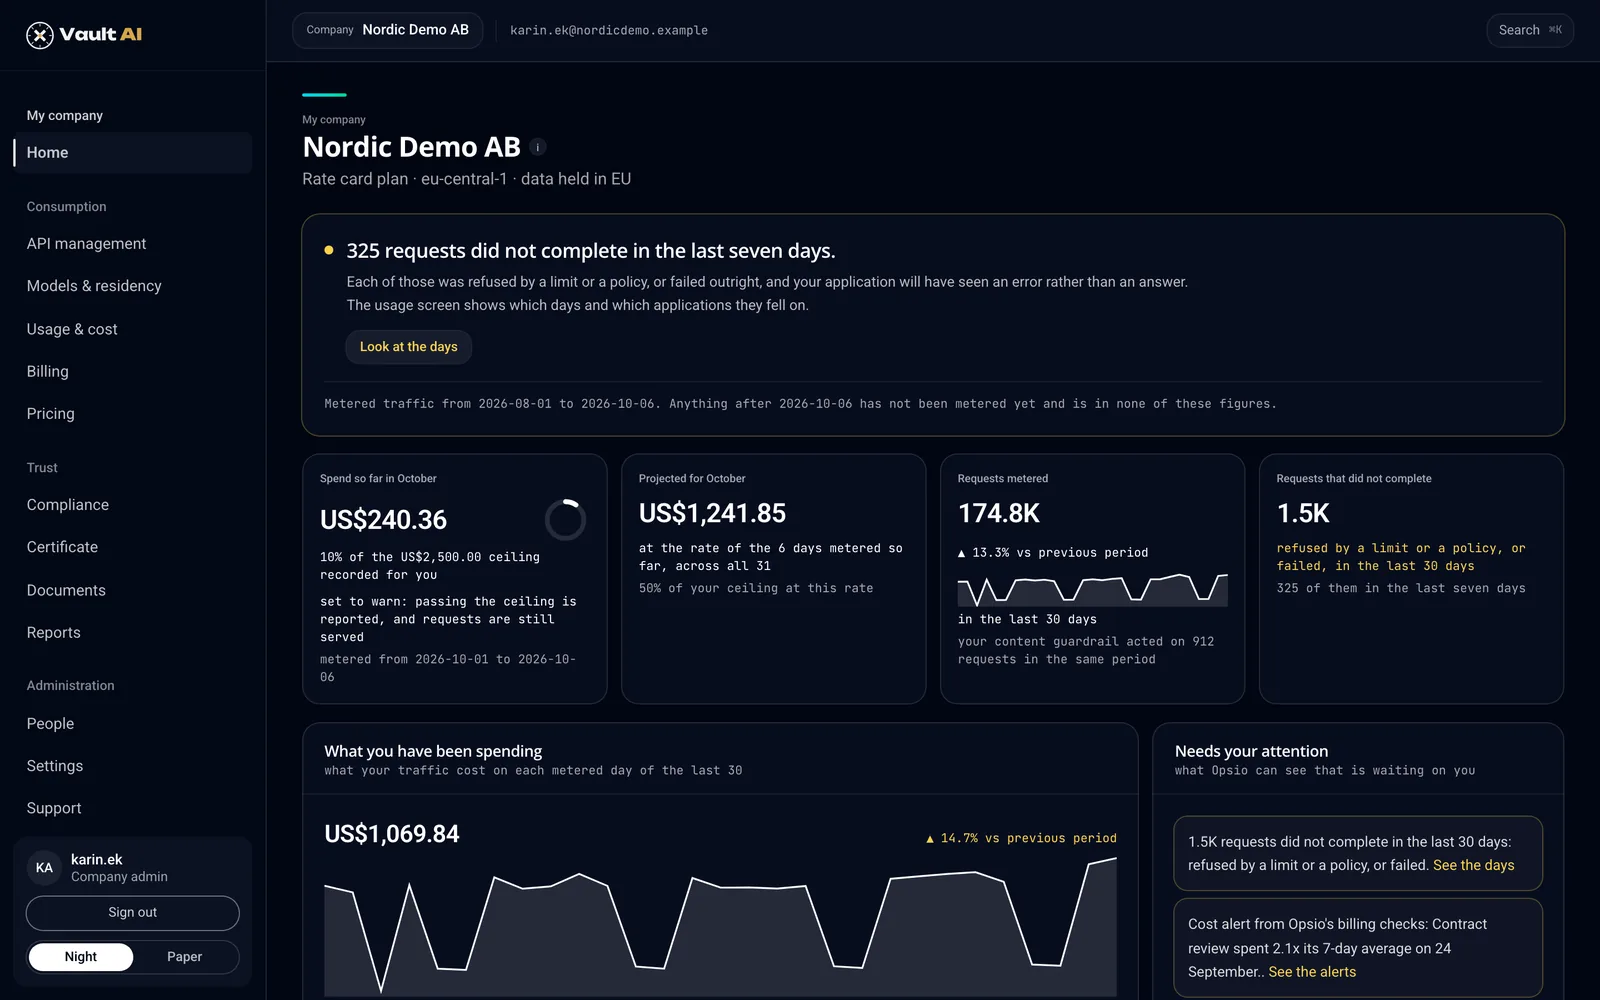The image size is (1600, 1000).
Task: Click the 325 requests did not complete headline
Action: [x=591, y=251]
